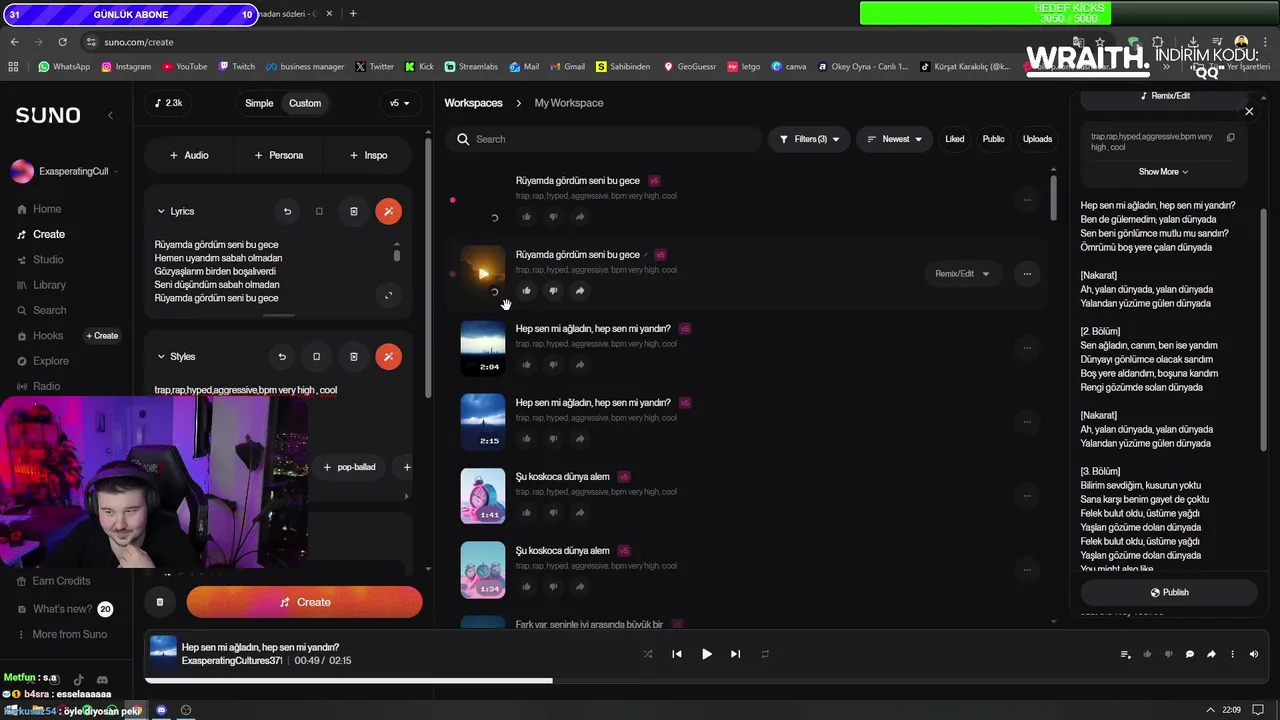Image resolution: width=1280 pixels, height=720 pixels.
Task: Open My Workspace breadcrumb
Action: click(x=569, y=103)
